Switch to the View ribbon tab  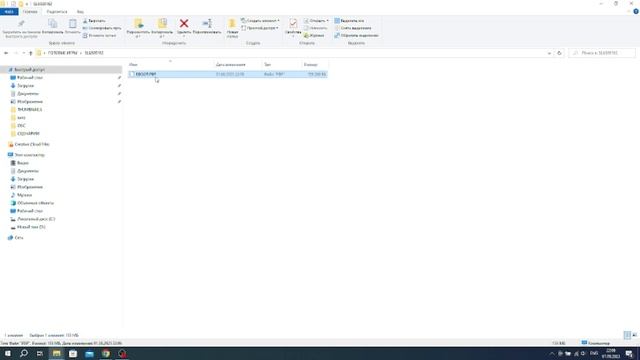tap(80, 12)
